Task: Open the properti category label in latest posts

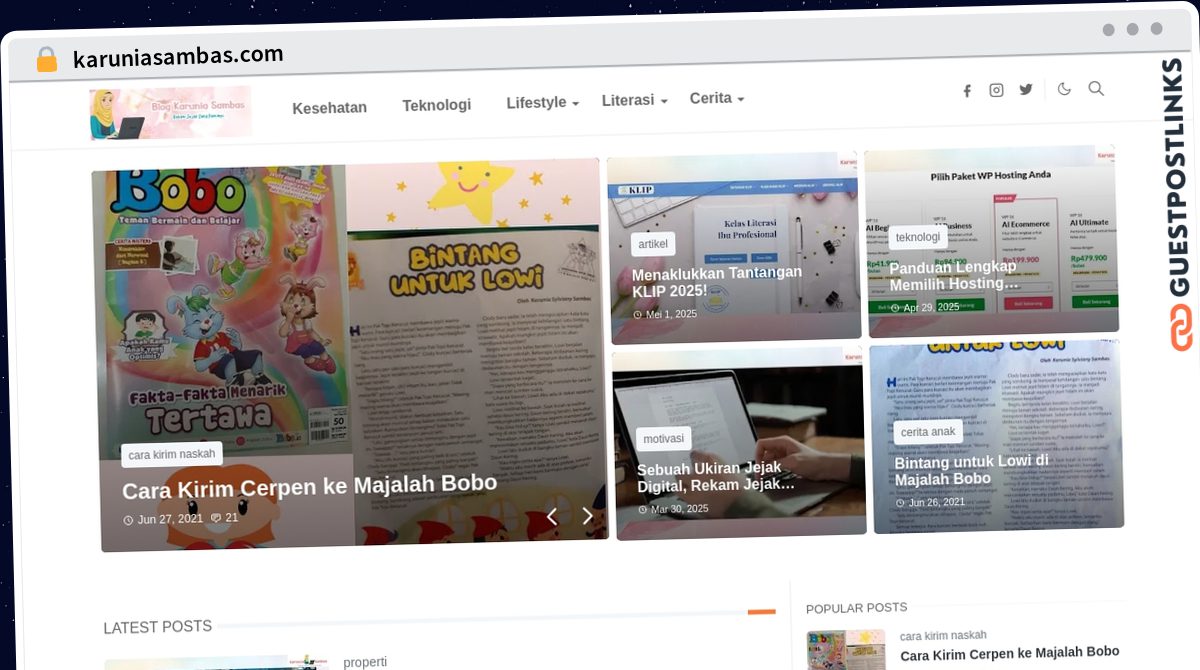Action: (x=365, y=662)
